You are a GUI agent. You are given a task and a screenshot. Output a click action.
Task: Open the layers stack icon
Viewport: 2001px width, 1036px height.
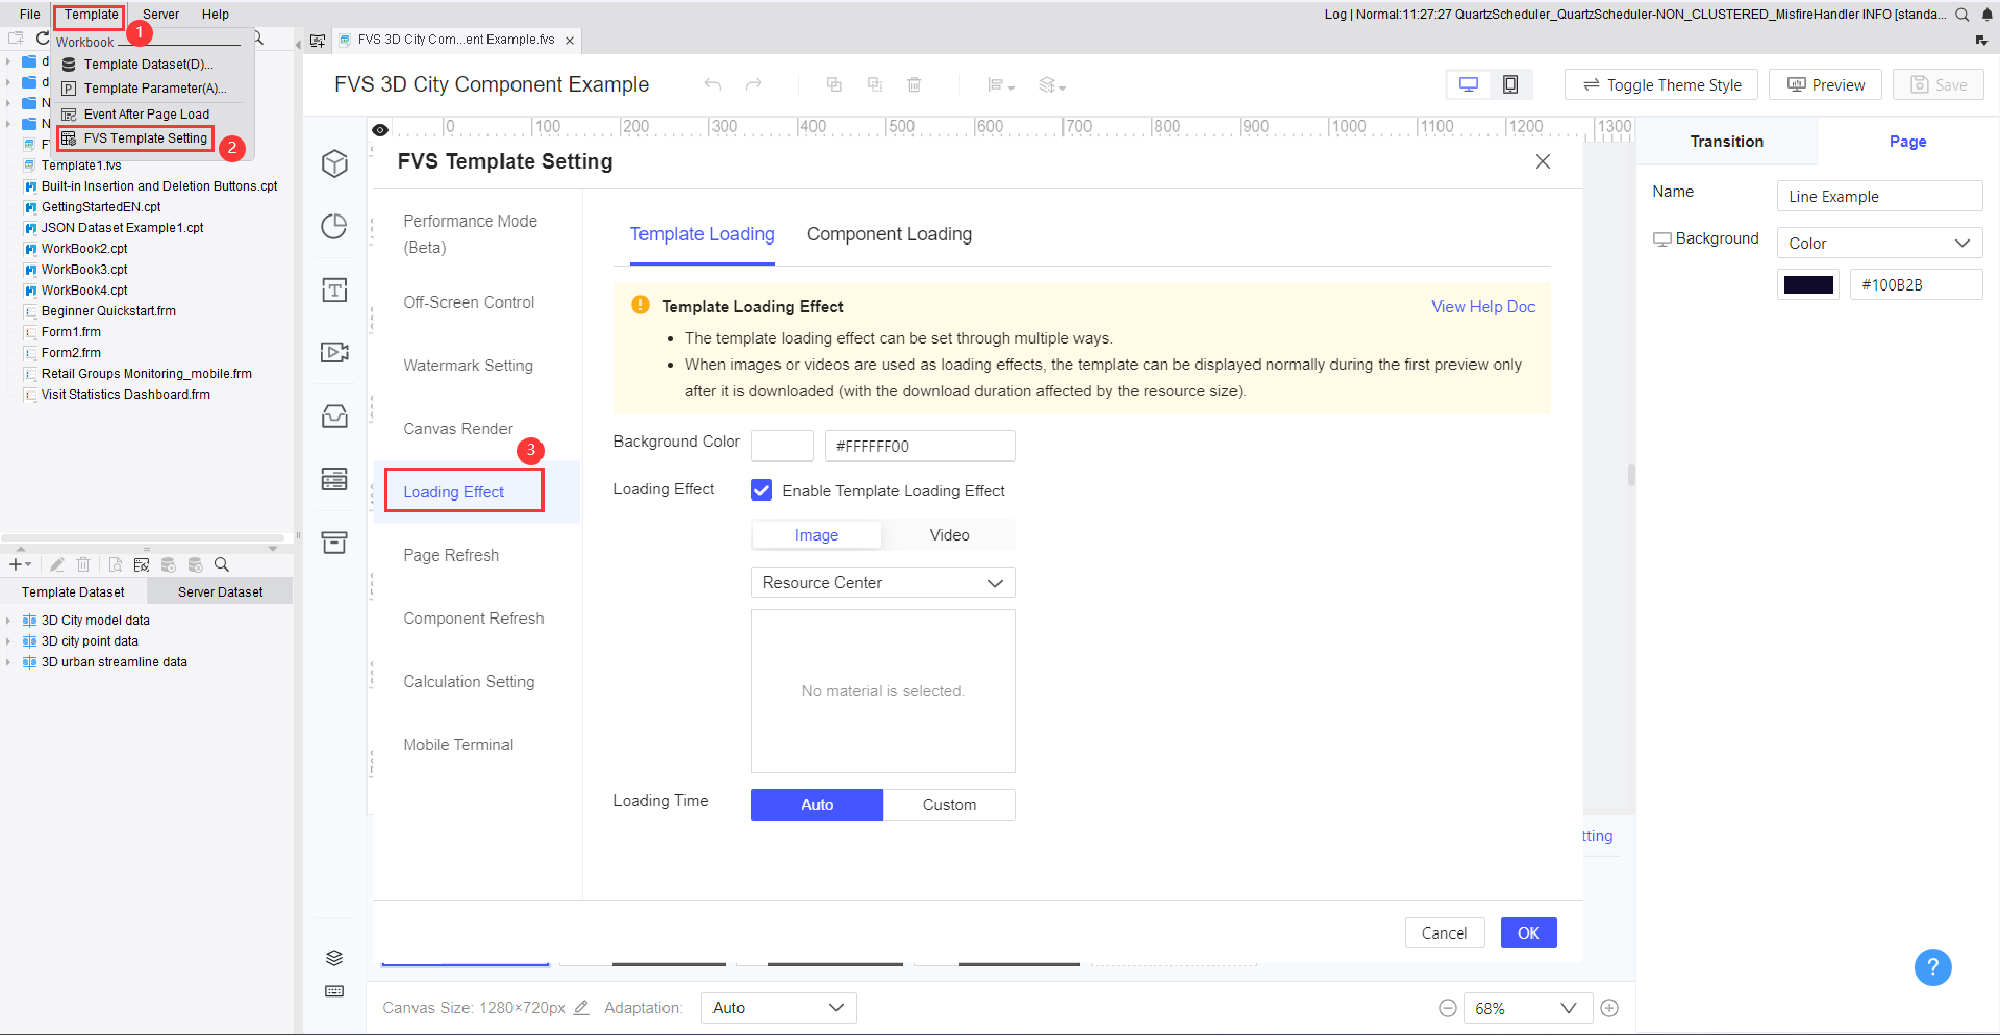coord(335,958)
